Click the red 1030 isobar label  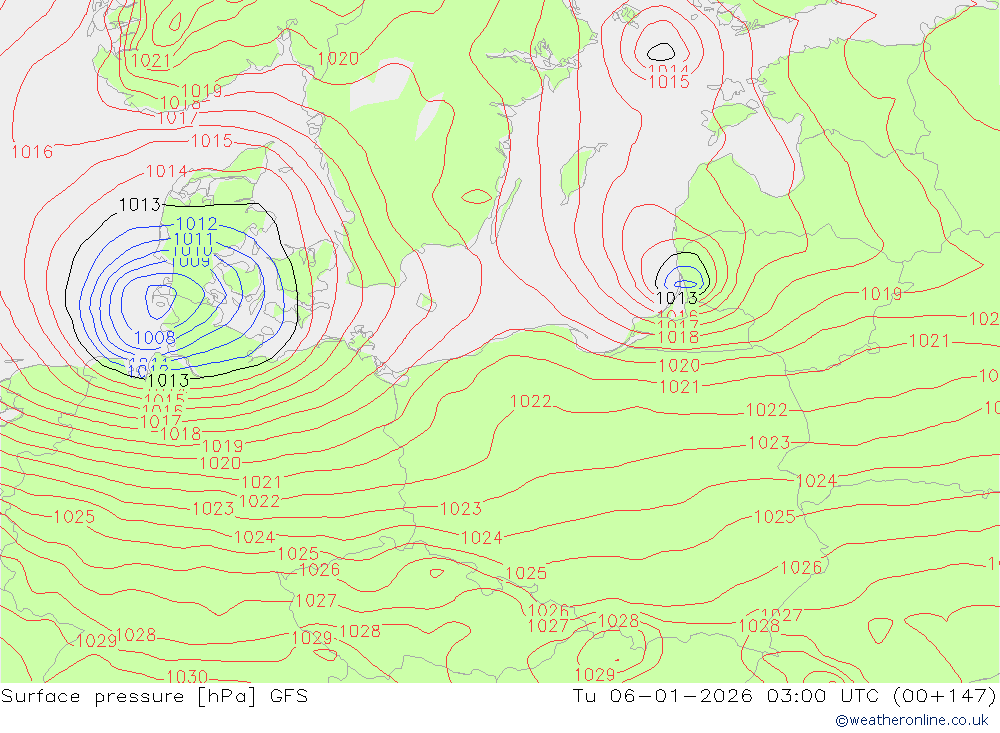click(x=187, y=676)
